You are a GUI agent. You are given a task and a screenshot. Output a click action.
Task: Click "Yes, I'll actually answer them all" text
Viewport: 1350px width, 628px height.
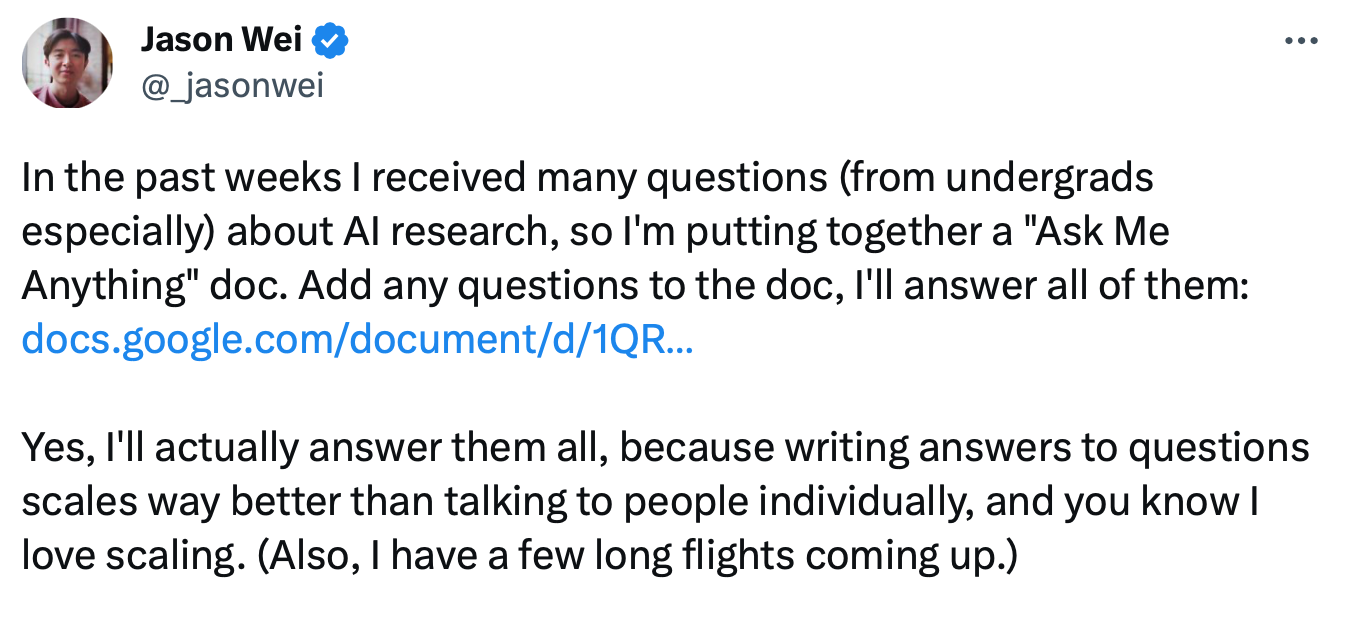315,448
